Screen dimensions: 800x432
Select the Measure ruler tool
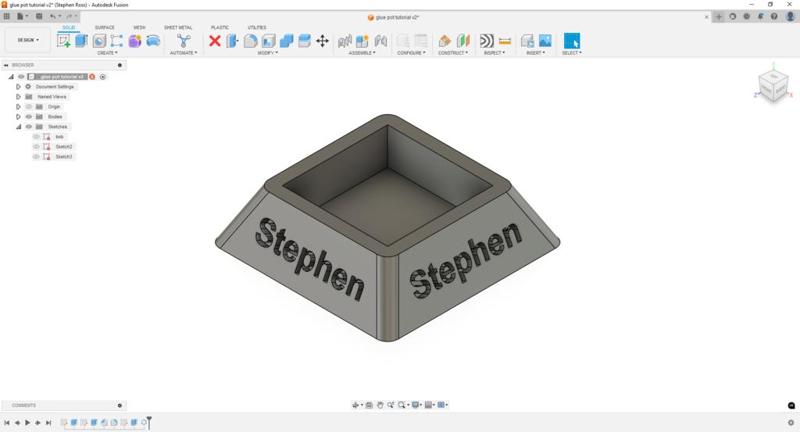click(x=505, y=41)
